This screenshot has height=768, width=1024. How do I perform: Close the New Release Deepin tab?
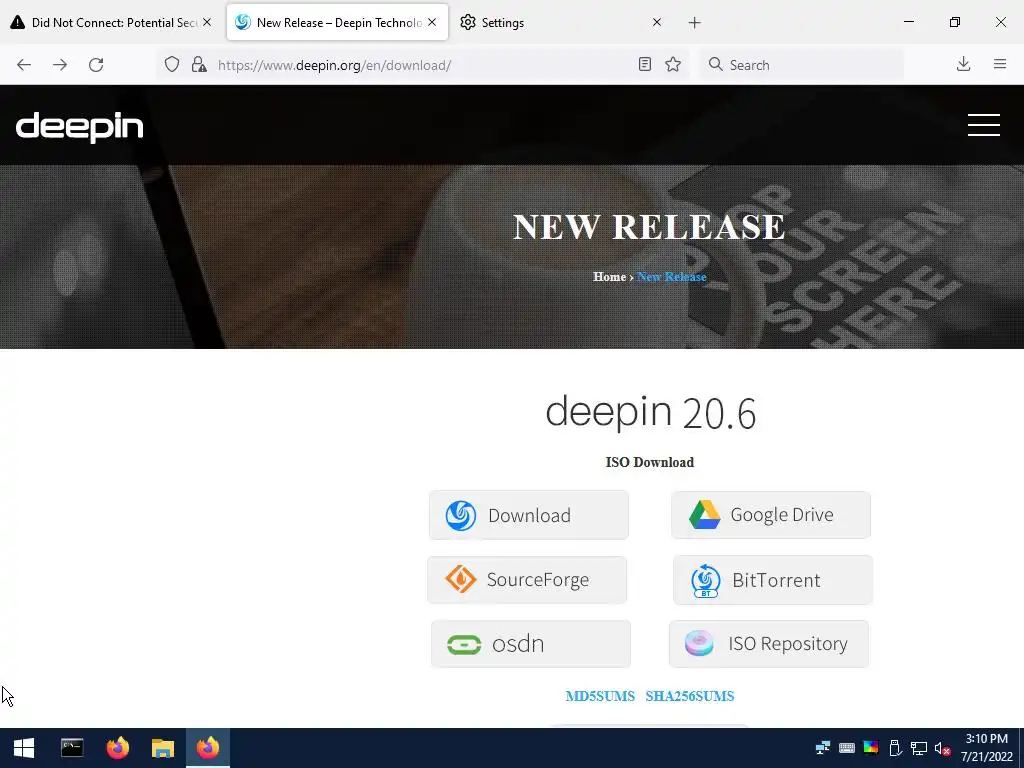click(432, 22)
